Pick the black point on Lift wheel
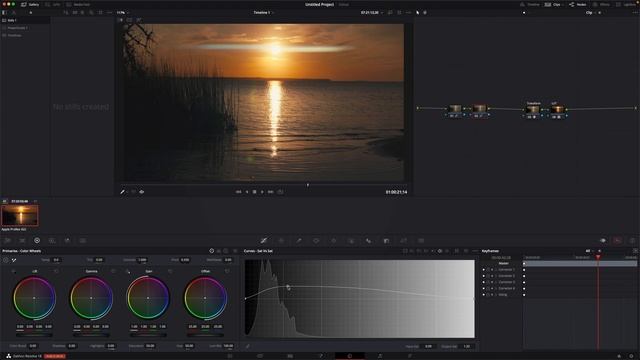640x360 pixels. 14,271
